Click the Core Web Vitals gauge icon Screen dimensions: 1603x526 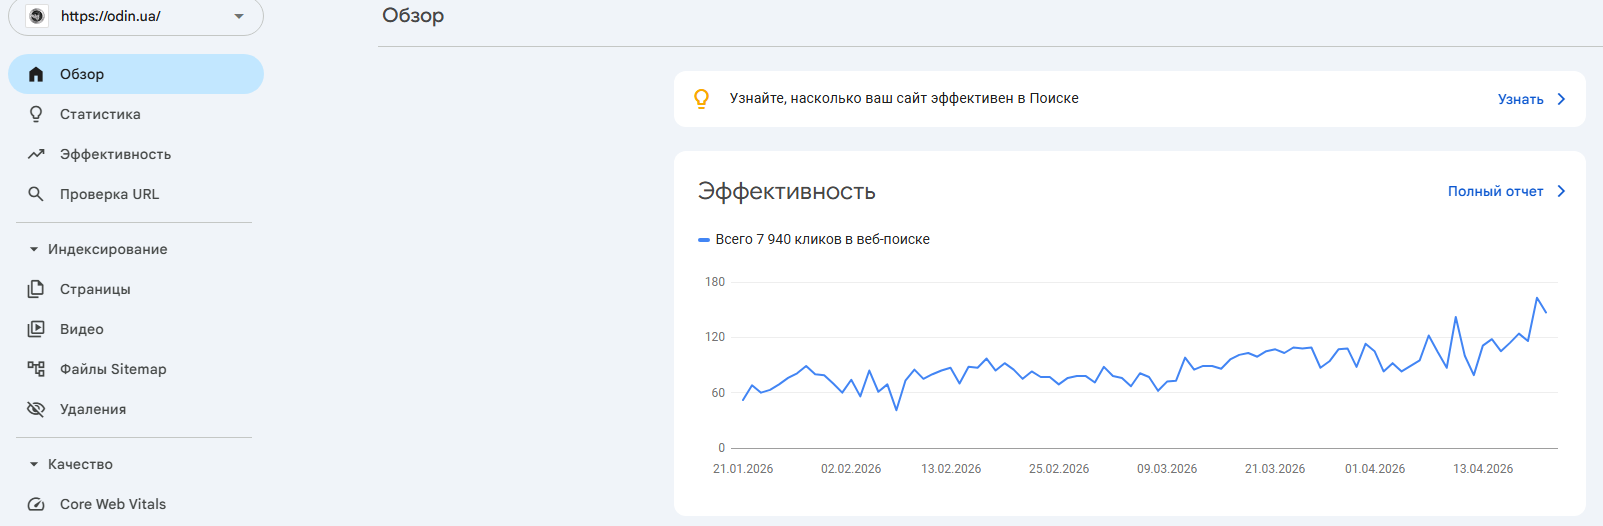[36, 504]
